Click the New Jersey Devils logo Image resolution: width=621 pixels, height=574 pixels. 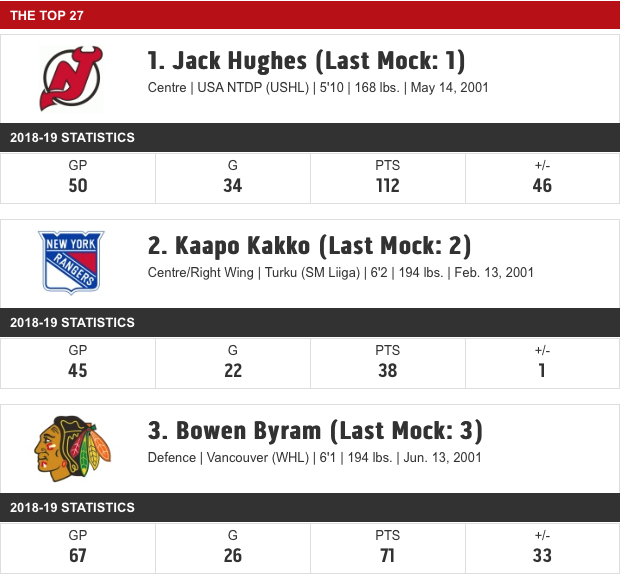tap(71, 78)
